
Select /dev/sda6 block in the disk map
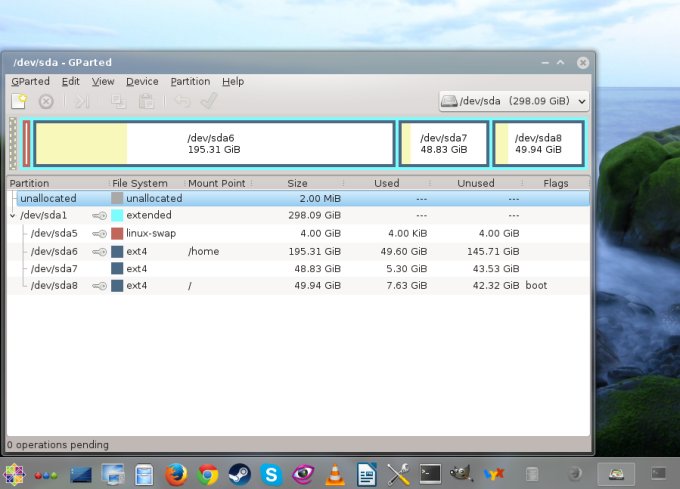pos(214,143)
